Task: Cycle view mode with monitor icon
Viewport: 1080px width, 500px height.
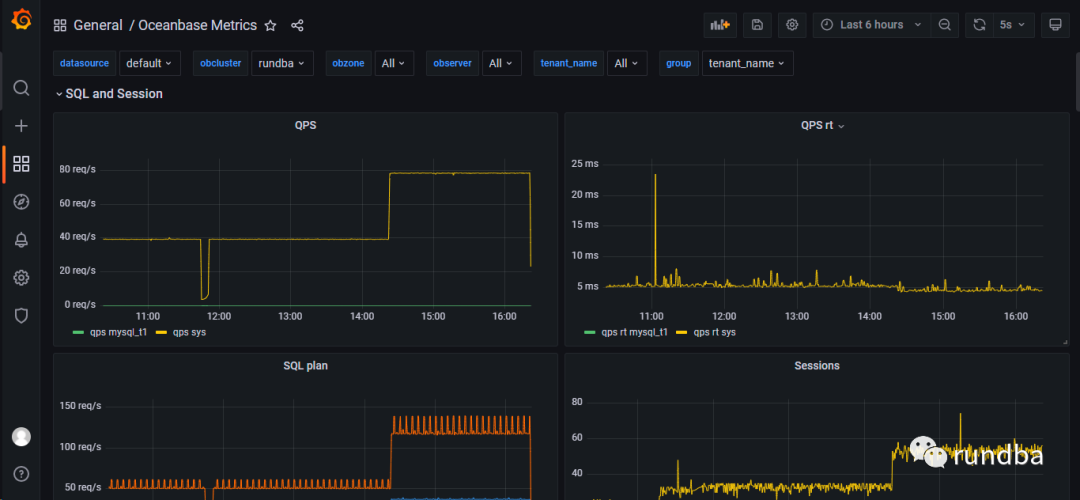Action: tap(1054, 25)
